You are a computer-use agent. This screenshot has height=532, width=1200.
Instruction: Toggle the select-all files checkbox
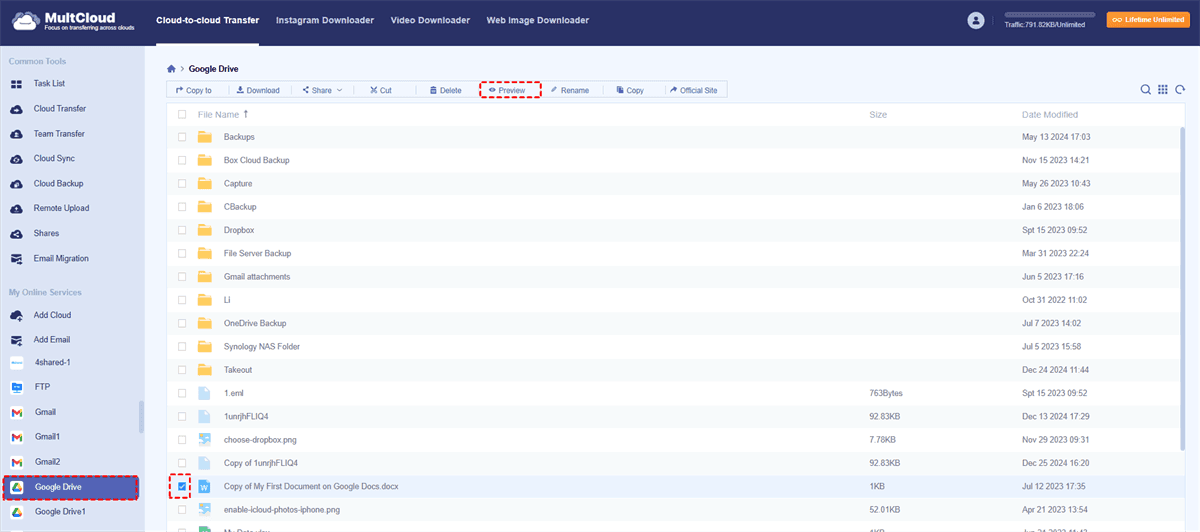pyautogui.click(x=182, y=115)
